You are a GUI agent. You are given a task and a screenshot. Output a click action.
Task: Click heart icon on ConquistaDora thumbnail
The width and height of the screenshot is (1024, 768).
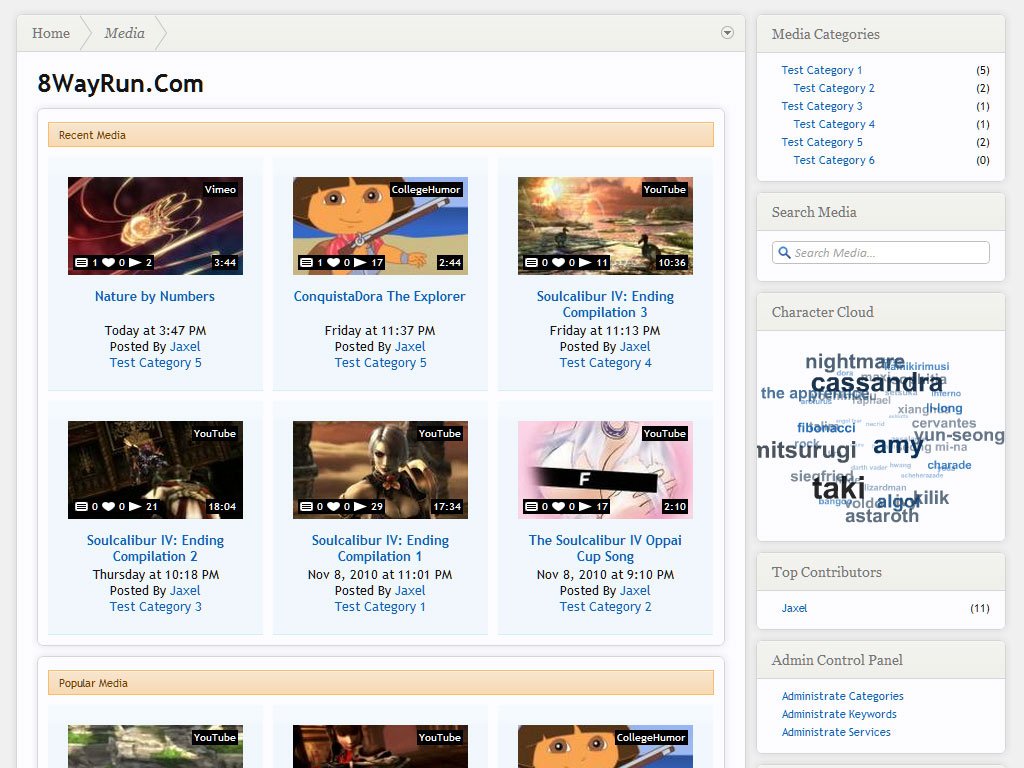[333, 263]
